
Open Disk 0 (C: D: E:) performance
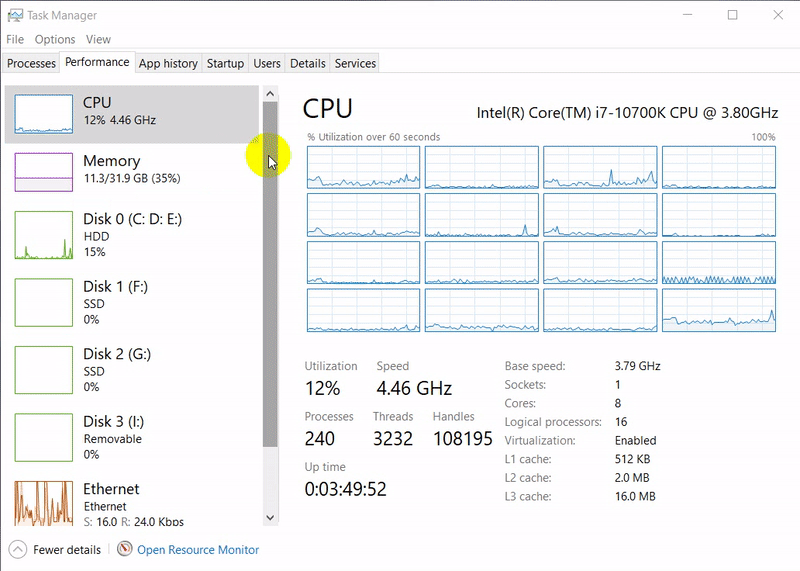click(x=132, y=236)
